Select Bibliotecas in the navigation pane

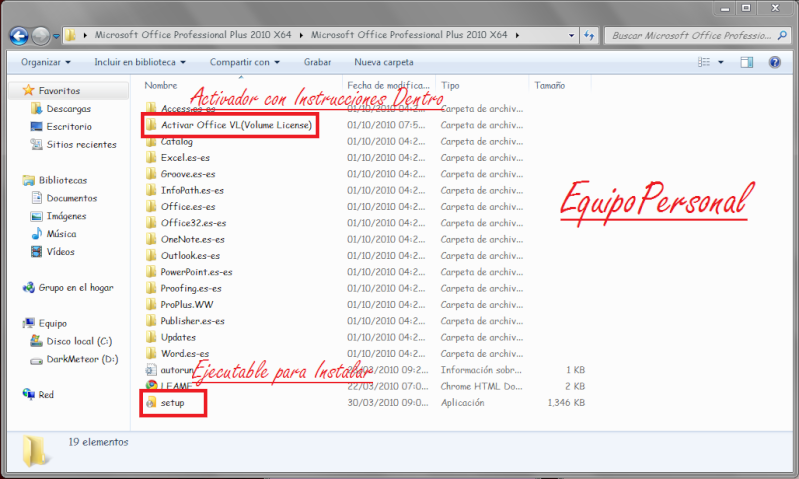[x=63, y=180]
